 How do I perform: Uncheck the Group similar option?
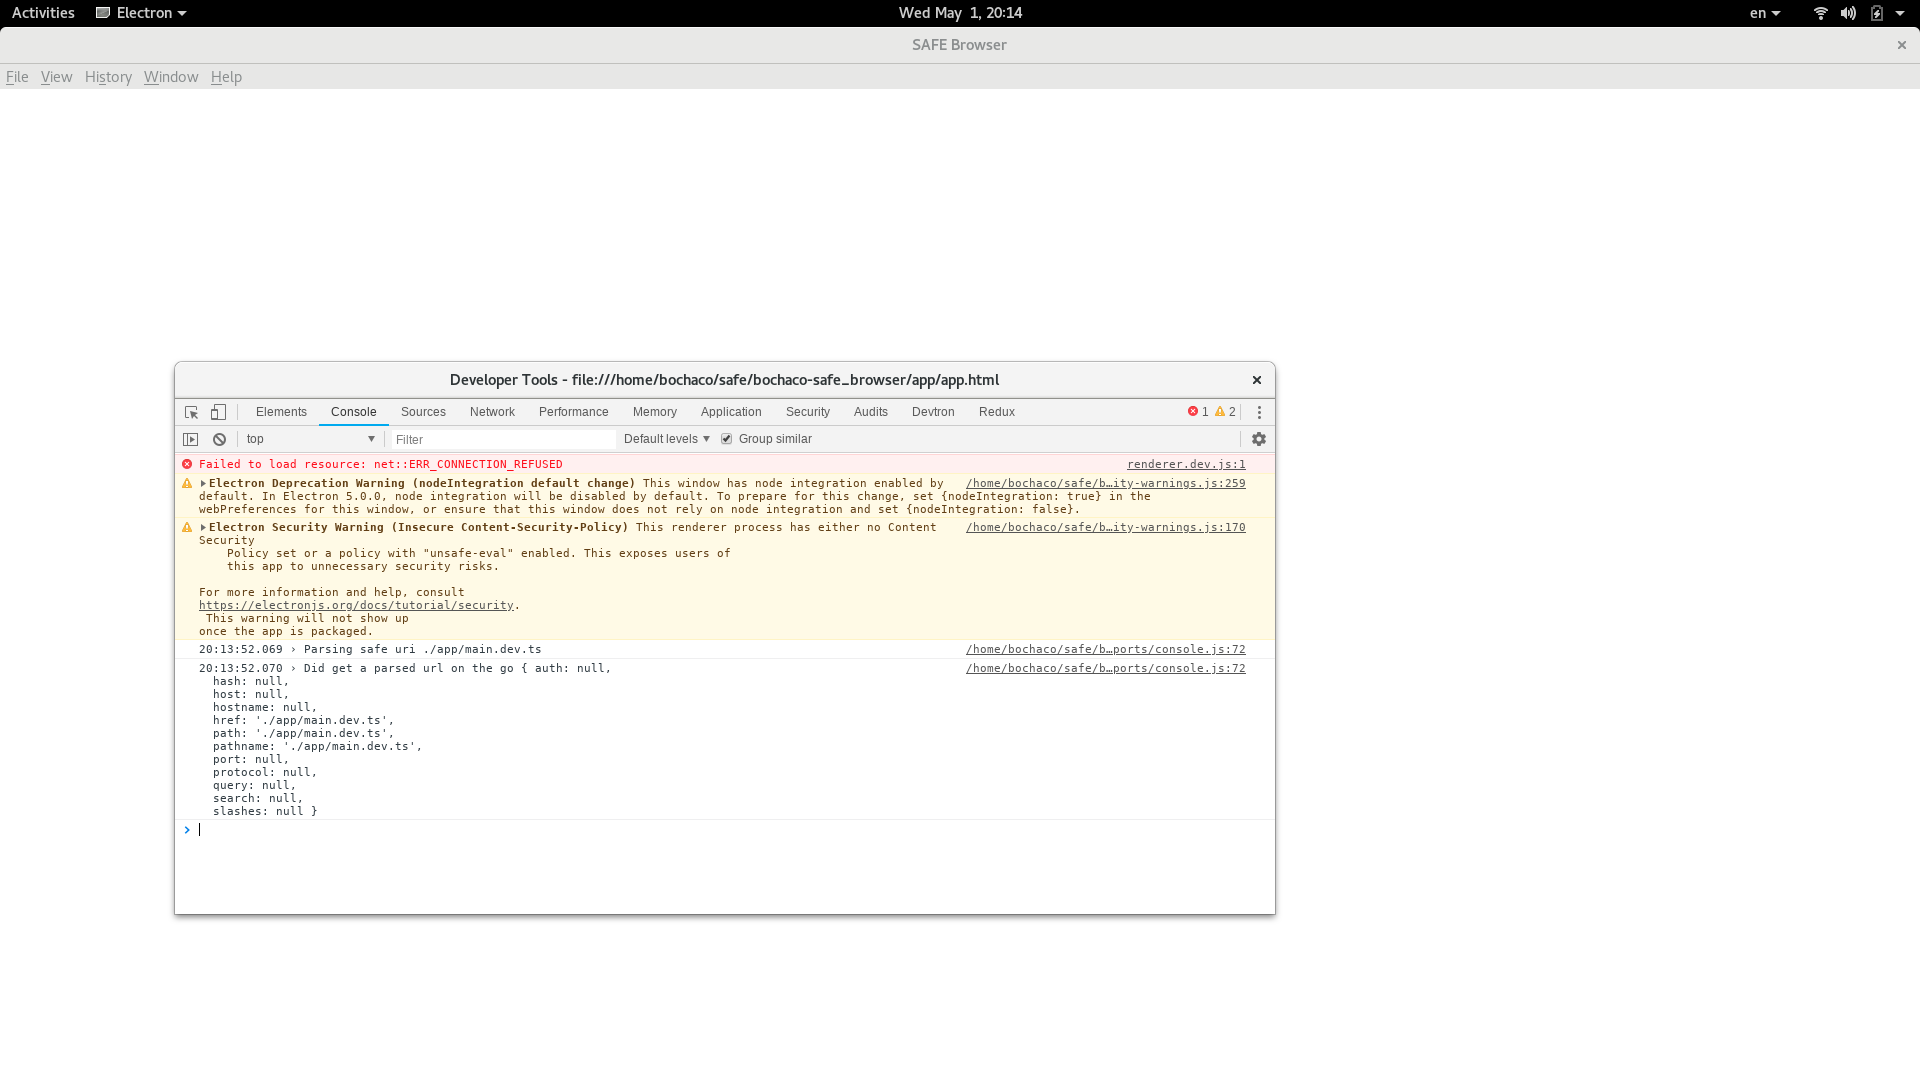728,438
